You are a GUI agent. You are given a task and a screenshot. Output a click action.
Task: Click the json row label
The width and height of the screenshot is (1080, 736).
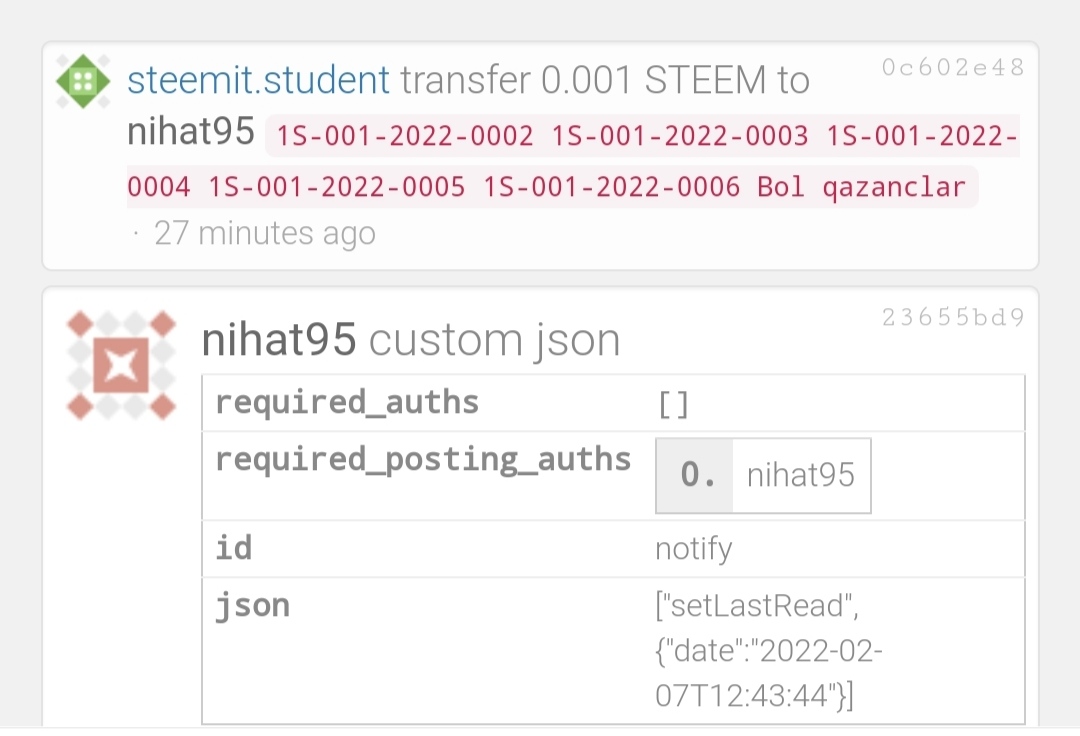click(252, 606)
